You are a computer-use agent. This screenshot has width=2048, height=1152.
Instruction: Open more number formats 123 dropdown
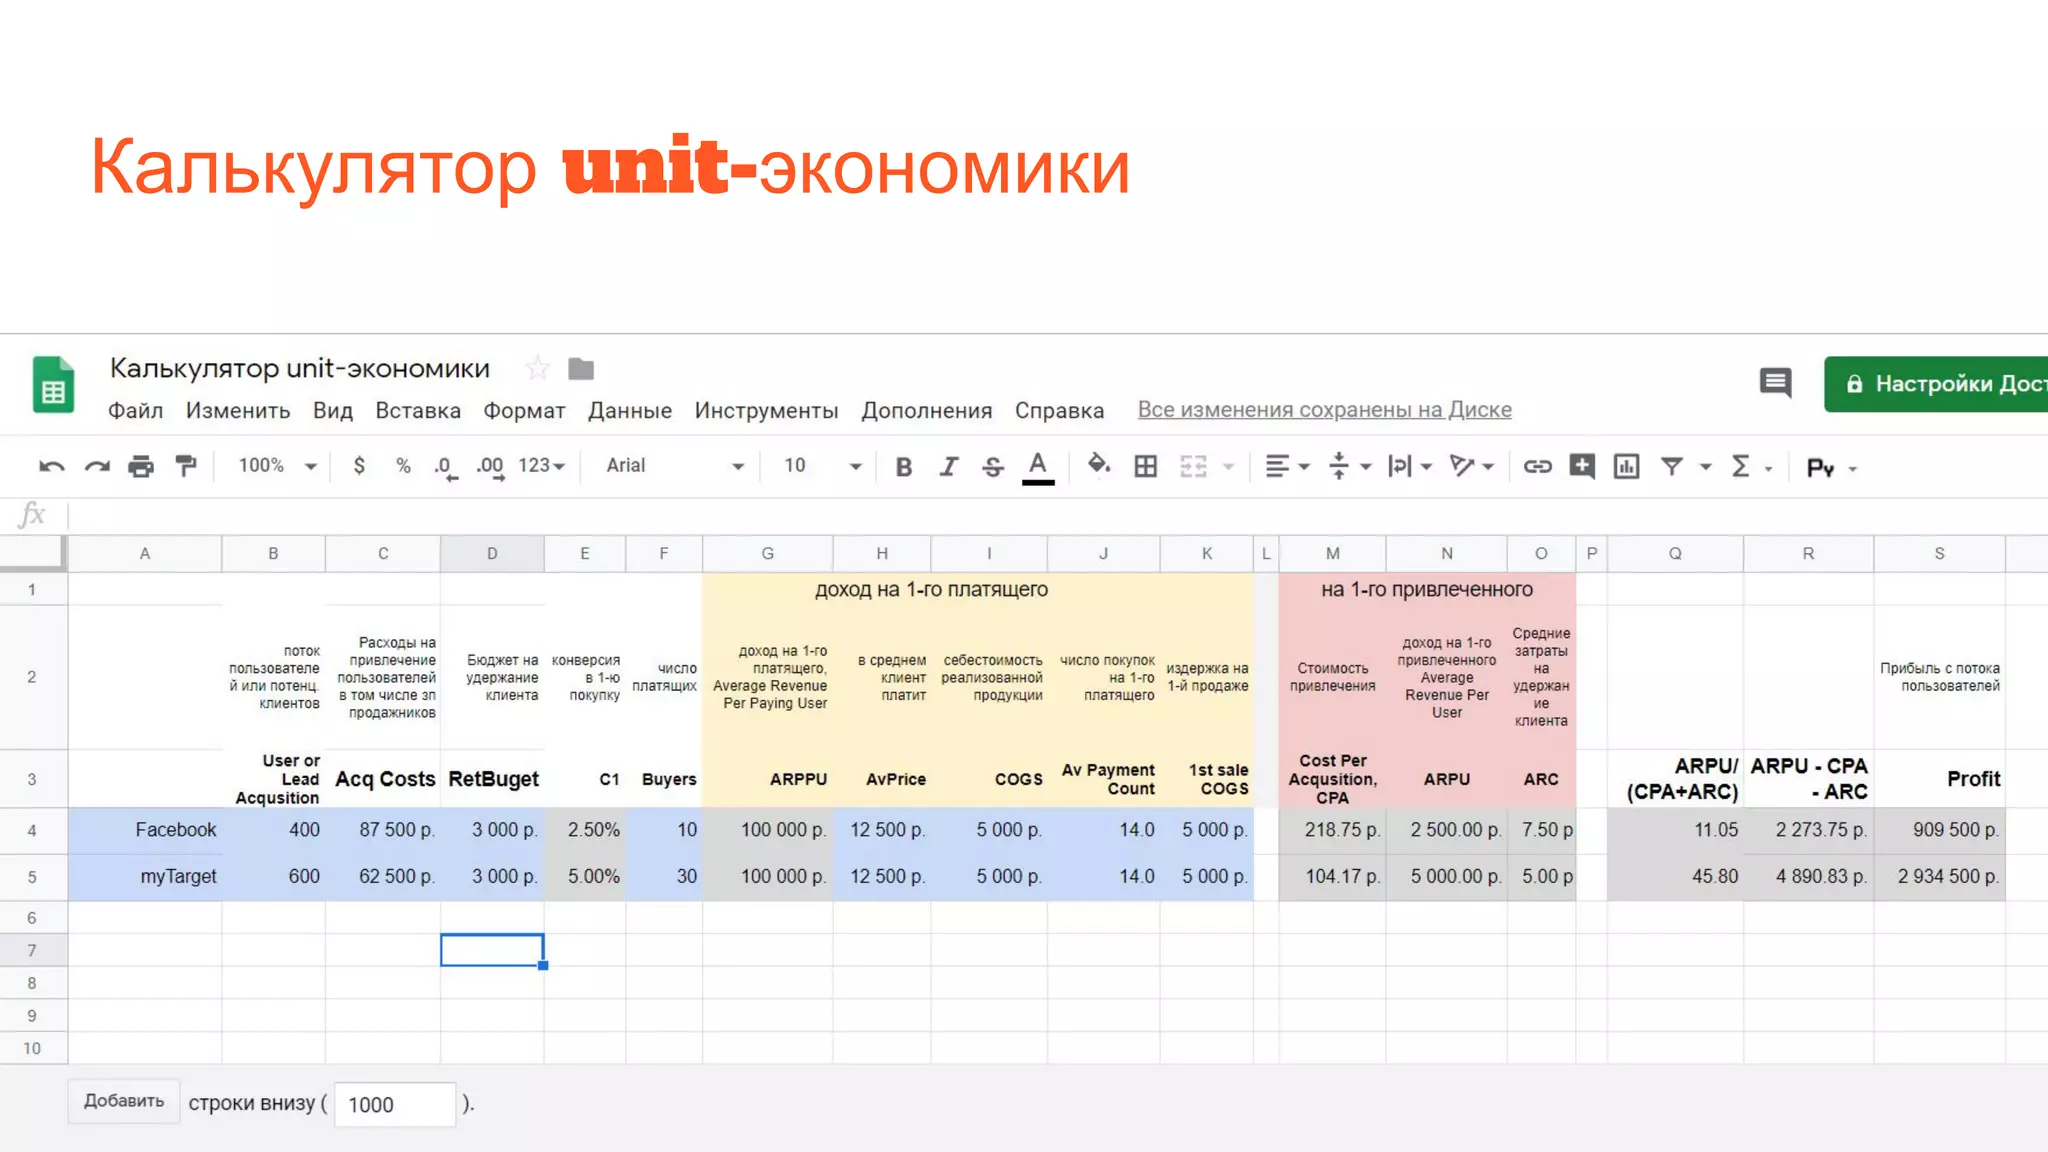(x=542, y=466)
